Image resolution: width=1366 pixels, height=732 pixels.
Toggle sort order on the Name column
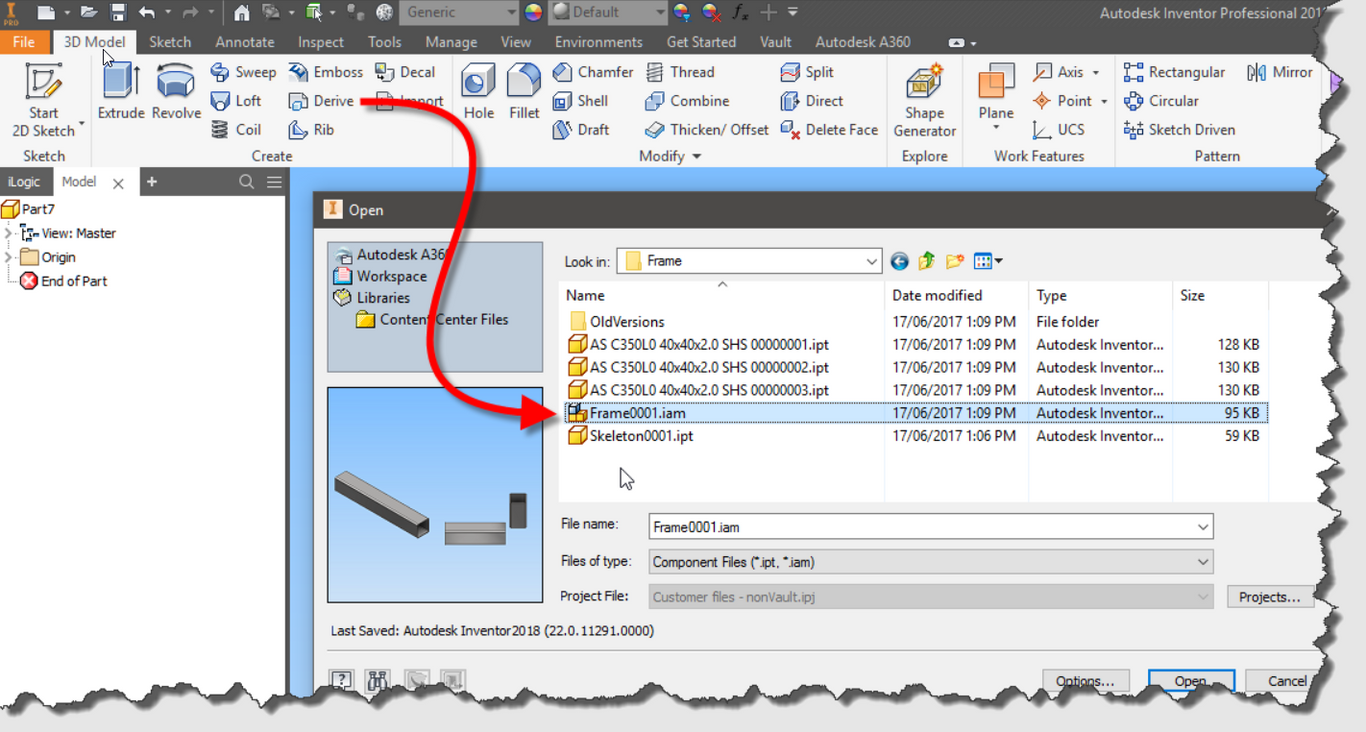pos(584,295)
